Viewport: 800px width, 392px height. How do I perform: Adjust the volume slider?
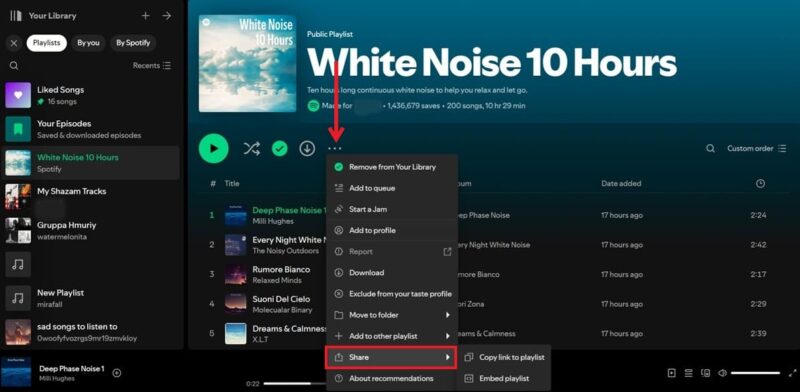[755, 373]
